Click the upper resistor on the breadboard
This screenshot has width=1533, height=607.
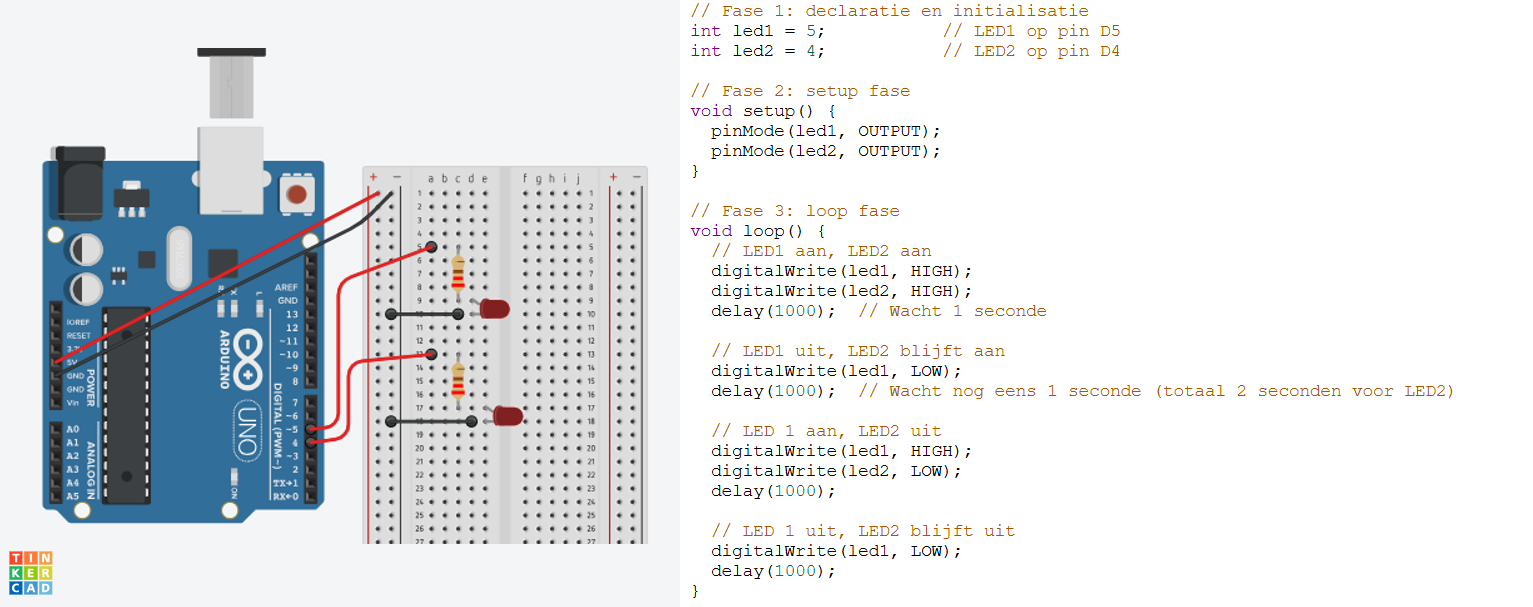coord(458,272)
